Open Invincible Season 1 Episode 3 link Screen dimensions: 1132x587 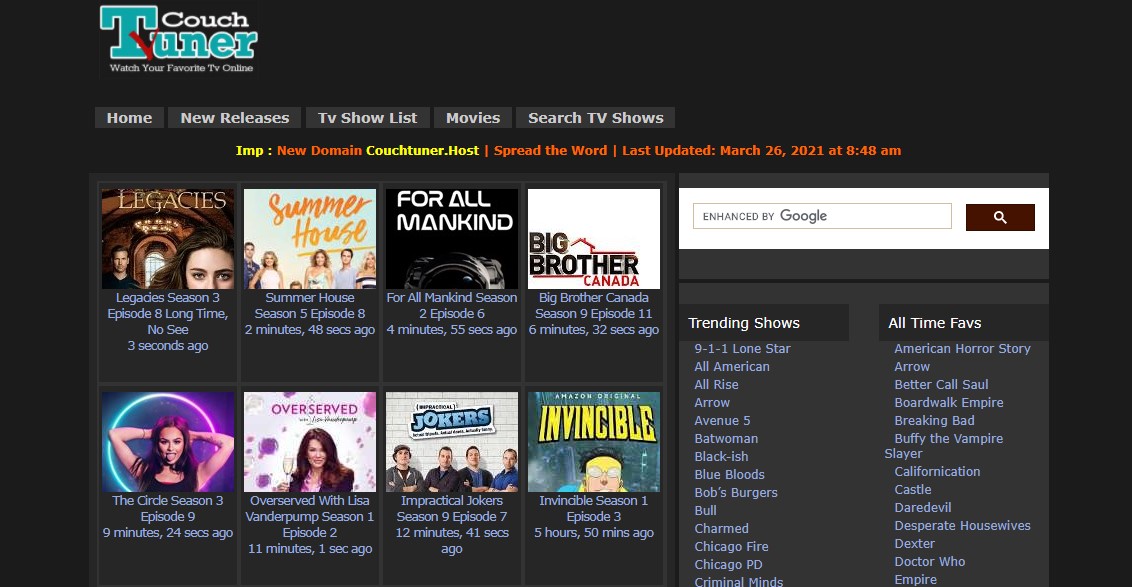point(593,508)
